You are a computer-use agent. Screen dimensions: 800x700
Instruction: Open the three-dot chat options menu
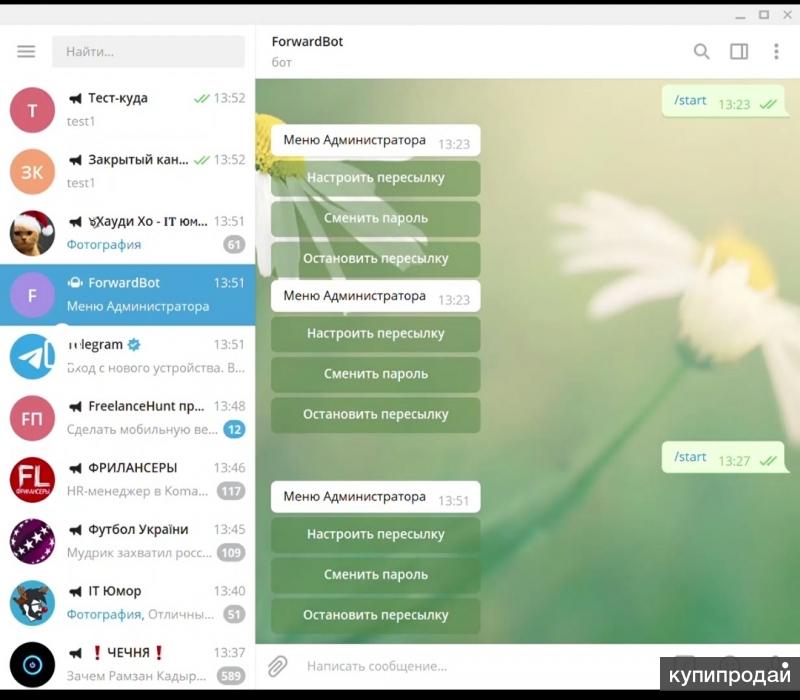776,51
